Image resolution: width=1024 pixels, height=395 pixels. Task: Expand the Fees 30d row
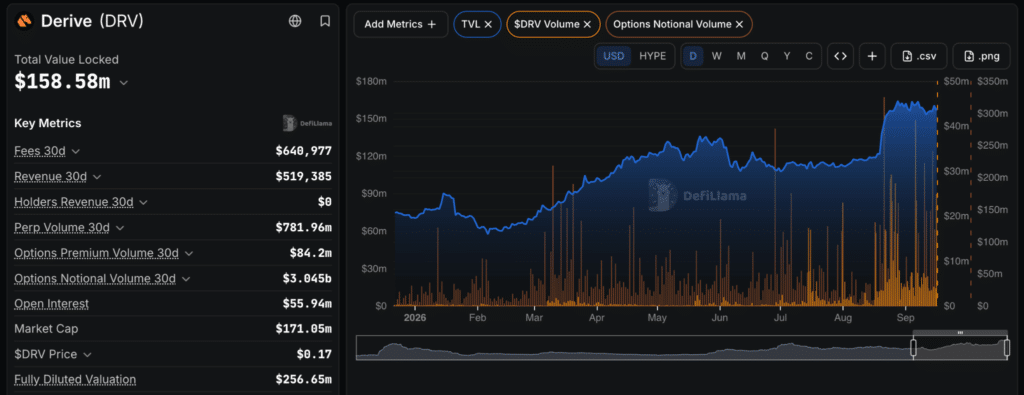point(76,151)
